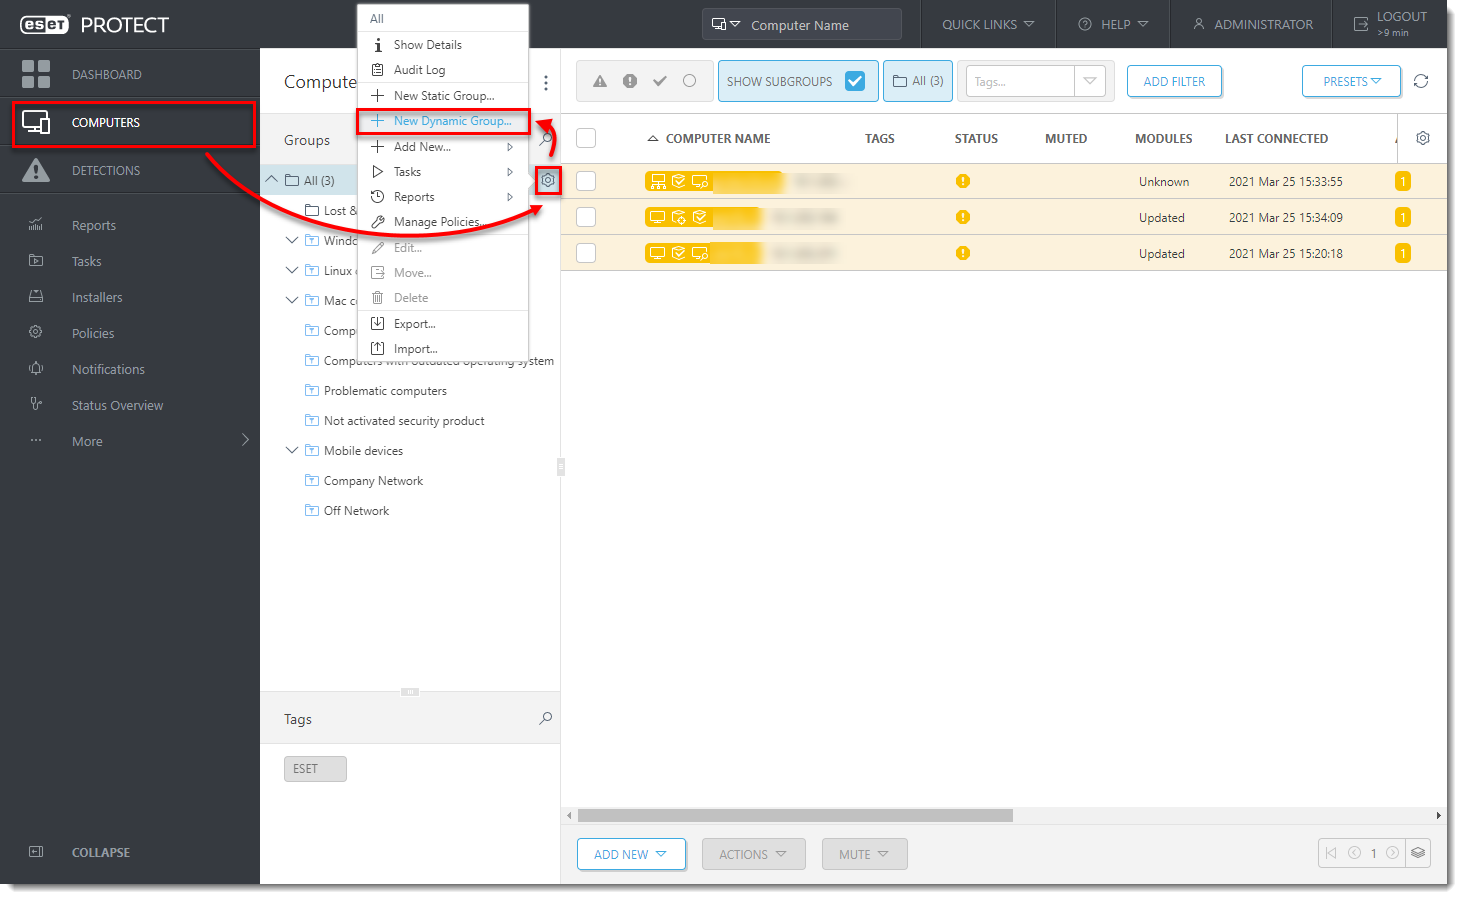The image size is (1462, 899).
Task: Click the alert badge on the 15:33:55 row
Action: [x=1403, y=181]
